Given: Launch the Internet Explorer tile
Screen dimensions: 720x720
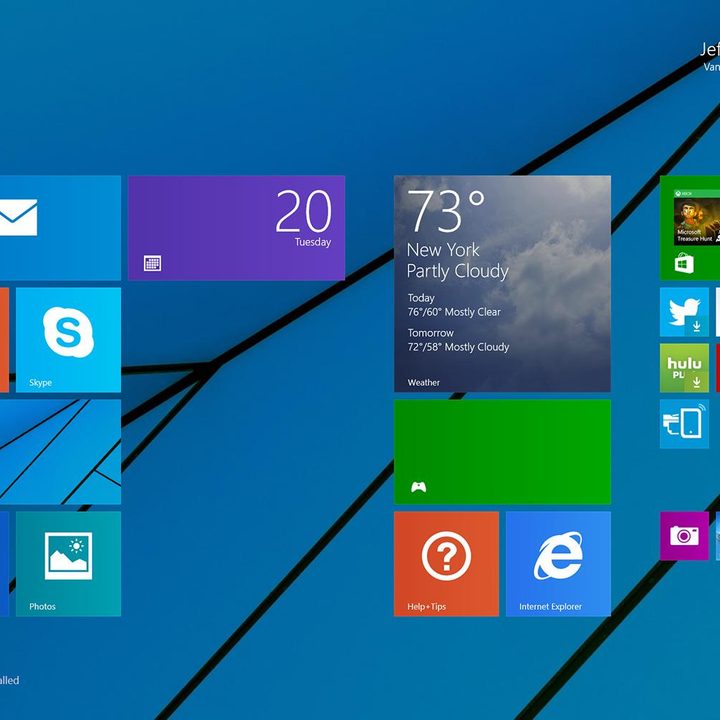Looking at the screenshot, I should coord(558,564).
